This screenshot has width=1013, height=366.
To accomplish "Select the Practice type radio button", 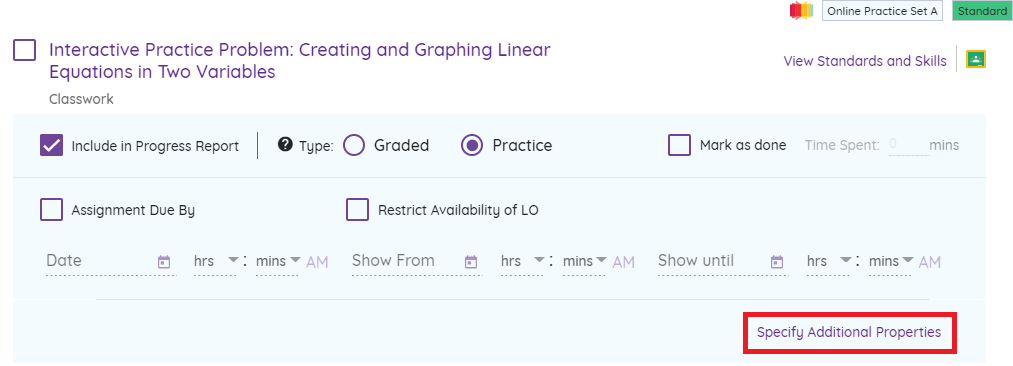I will (x=472, y=145).
